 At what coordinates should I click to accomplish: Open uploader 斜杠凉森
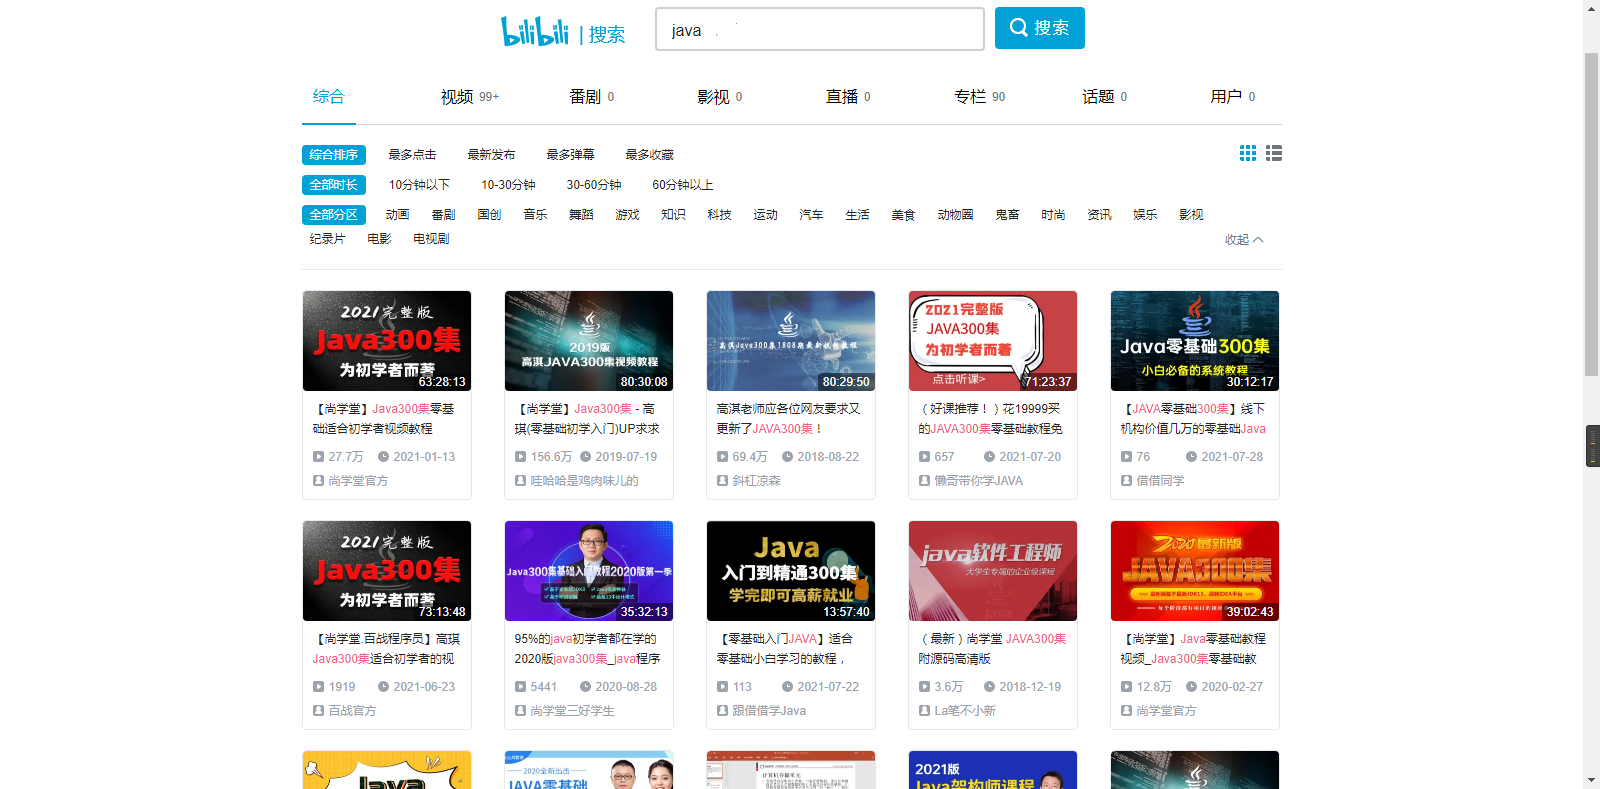pos(756,481)
